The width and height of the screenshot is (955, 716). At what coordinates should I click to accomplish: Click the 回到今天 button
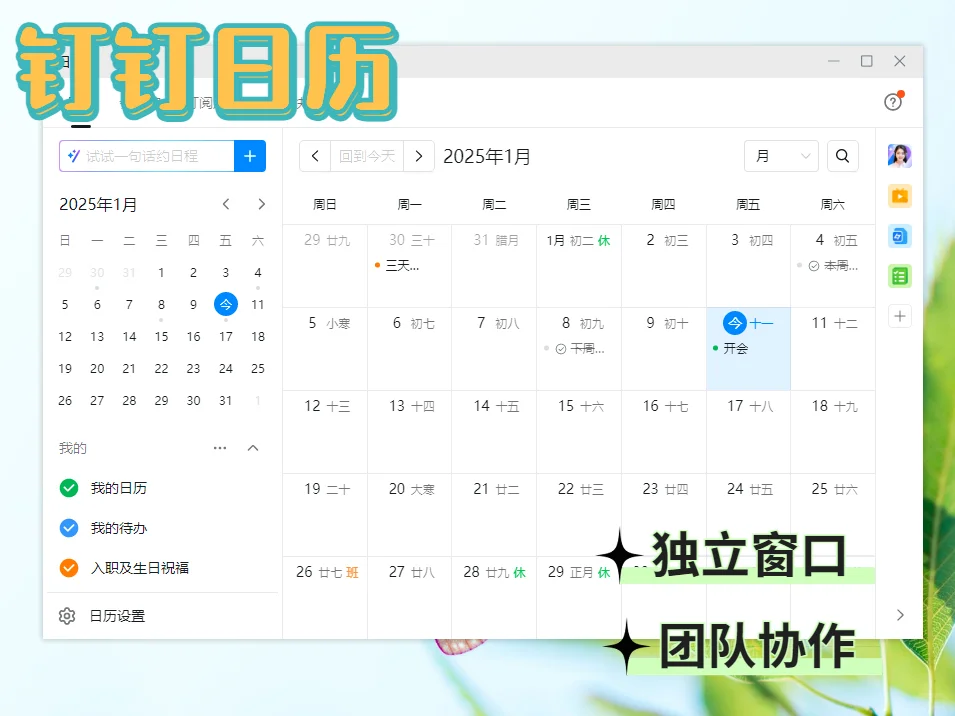pyautogui.click(x=367, y=156)
